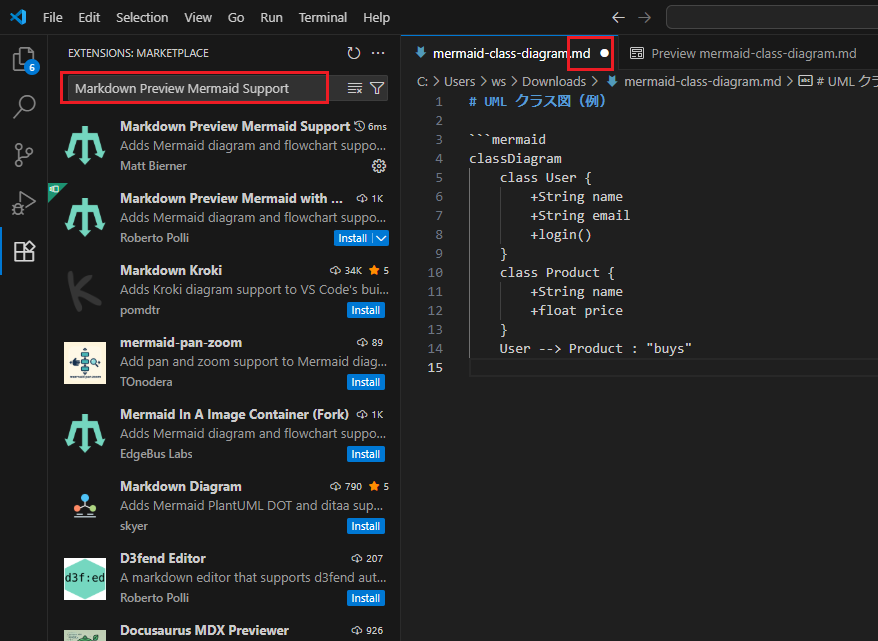Click the VS Code logo icon
878x641 pixels.
(18, 17)
